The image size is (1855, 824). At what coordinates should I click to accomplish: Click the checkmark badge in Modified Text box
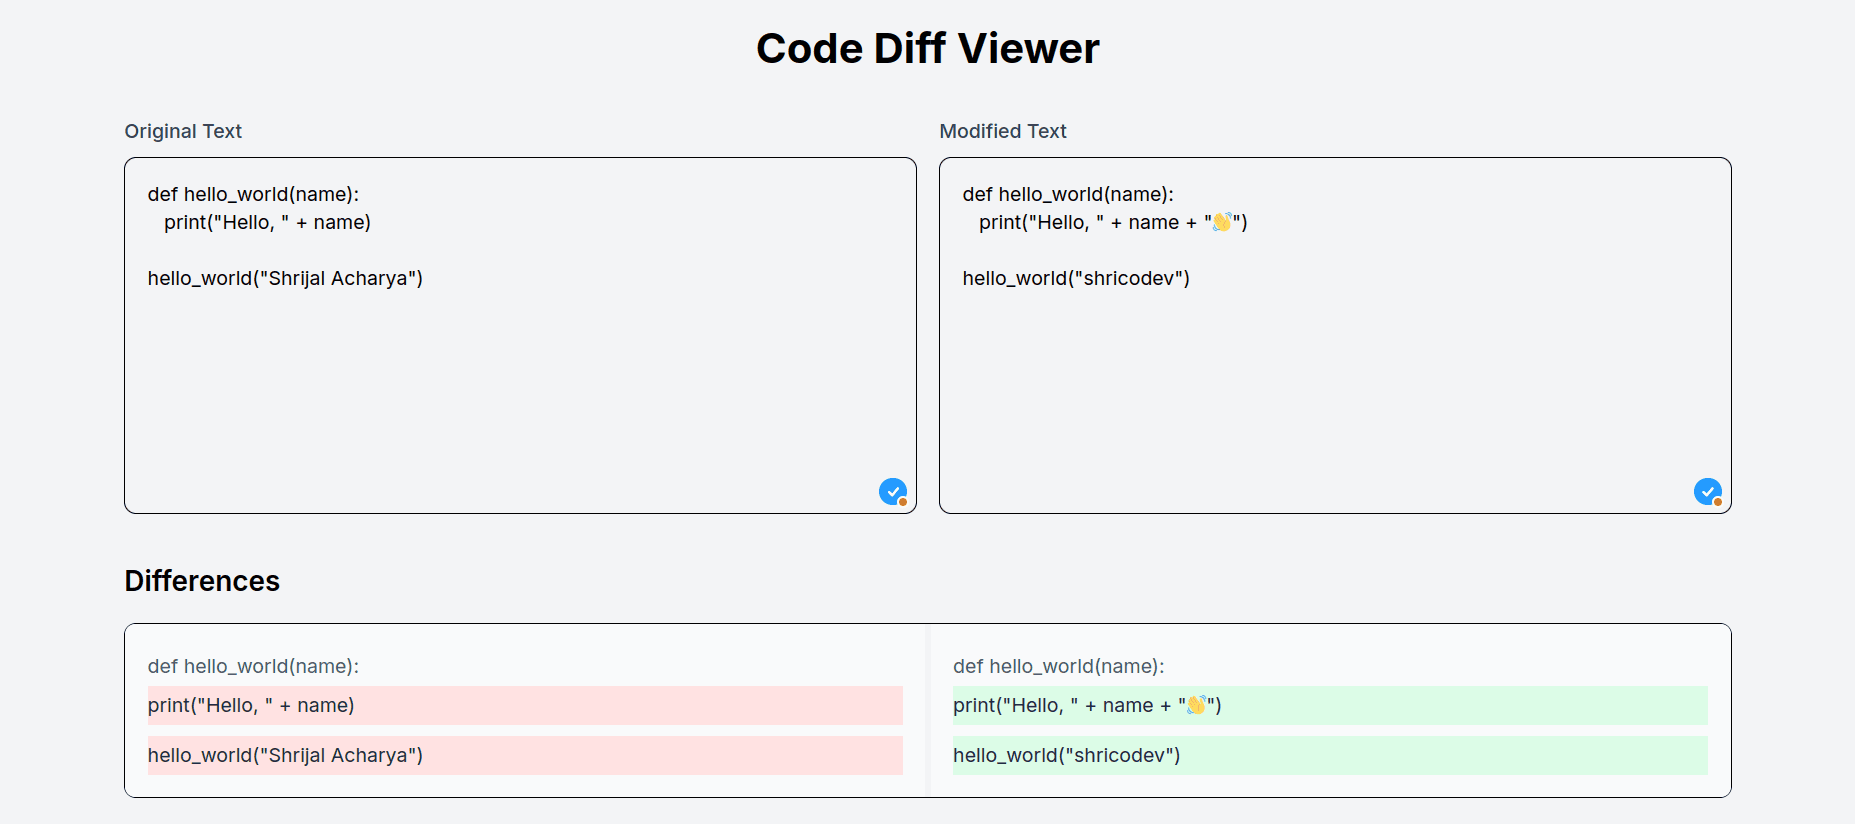click(1708, 492)
